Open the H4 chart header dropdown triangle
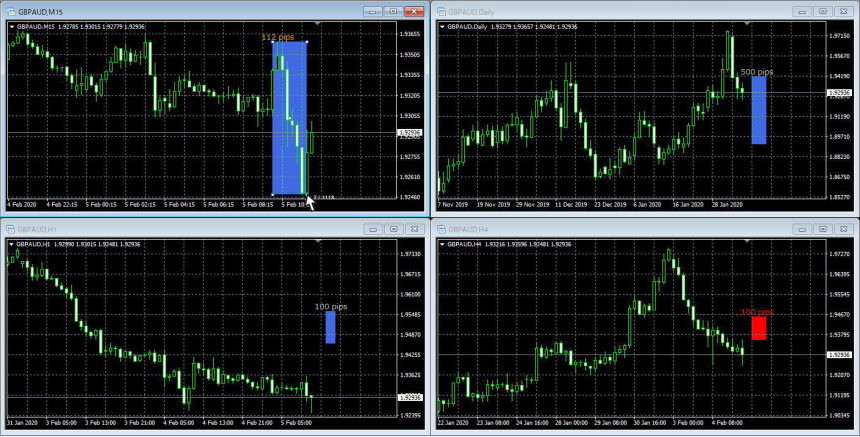860x437 pixels. click(442, 244)
